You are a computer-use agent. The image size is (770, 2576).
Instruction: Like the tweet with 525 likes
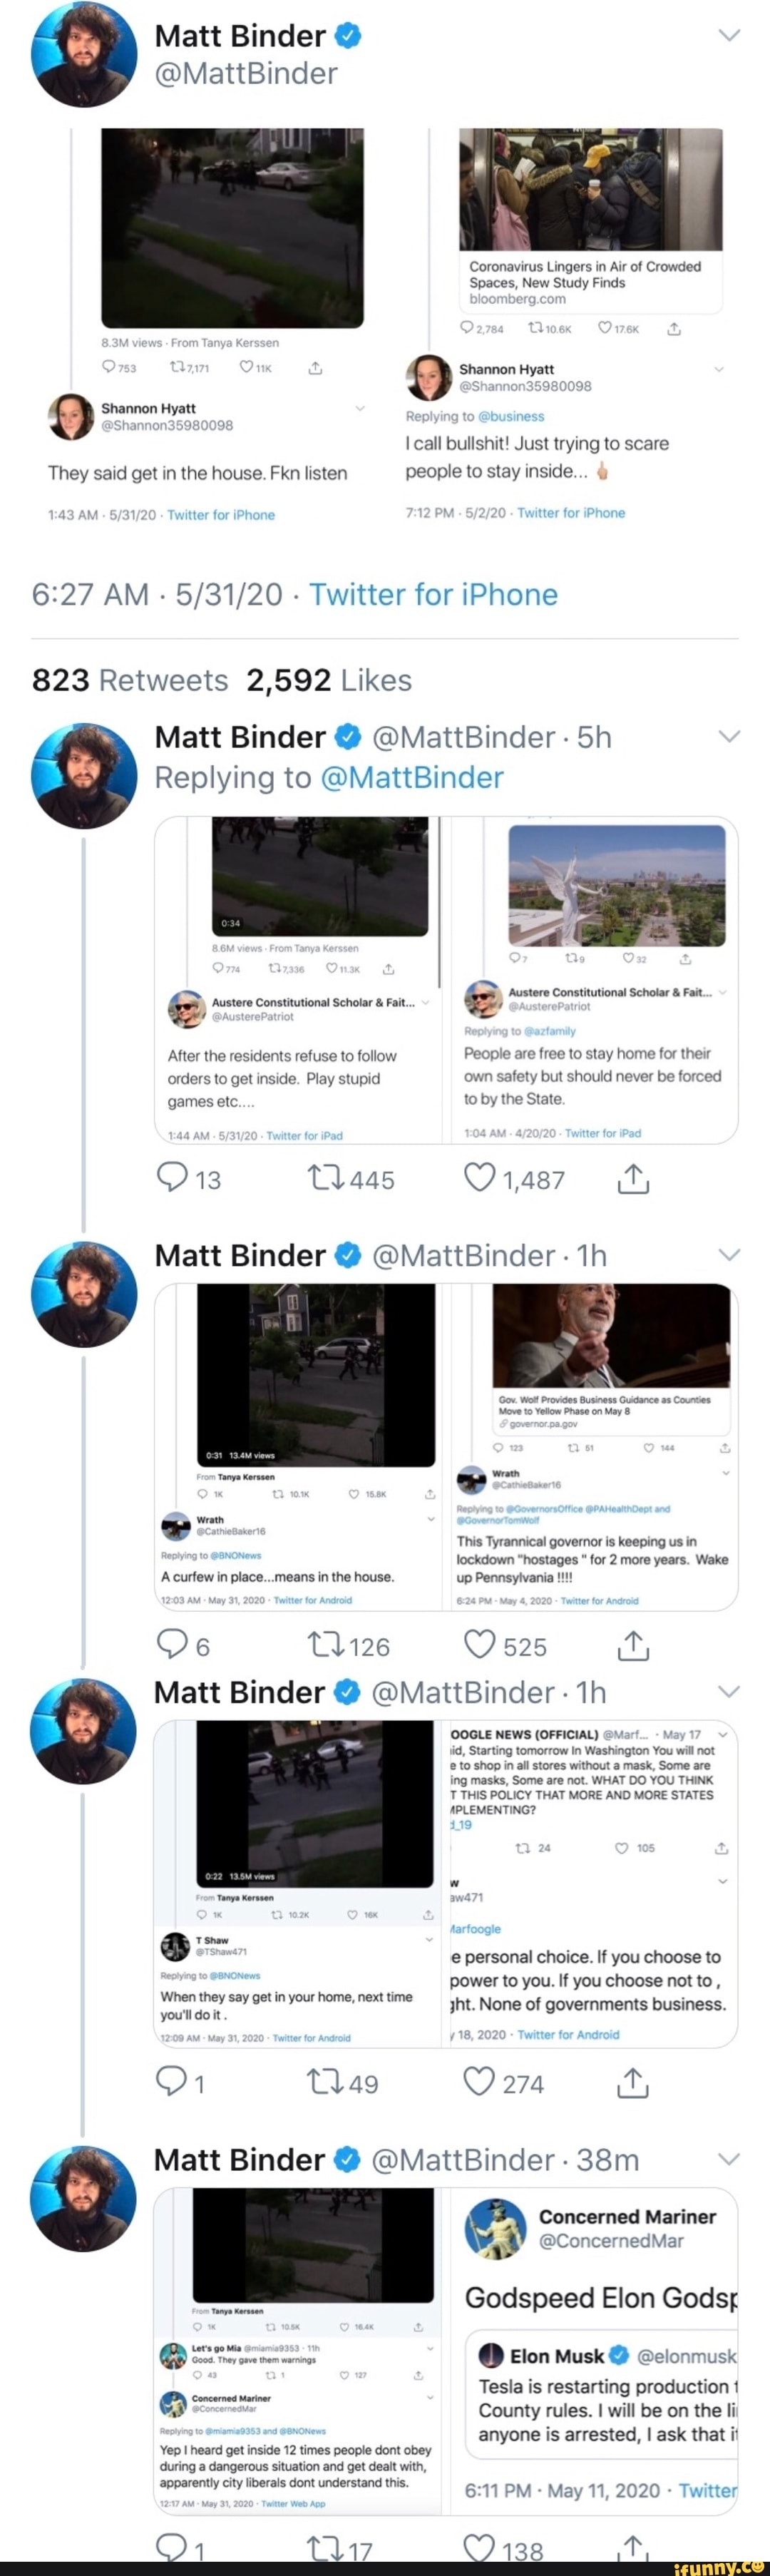pos(479,1644)
